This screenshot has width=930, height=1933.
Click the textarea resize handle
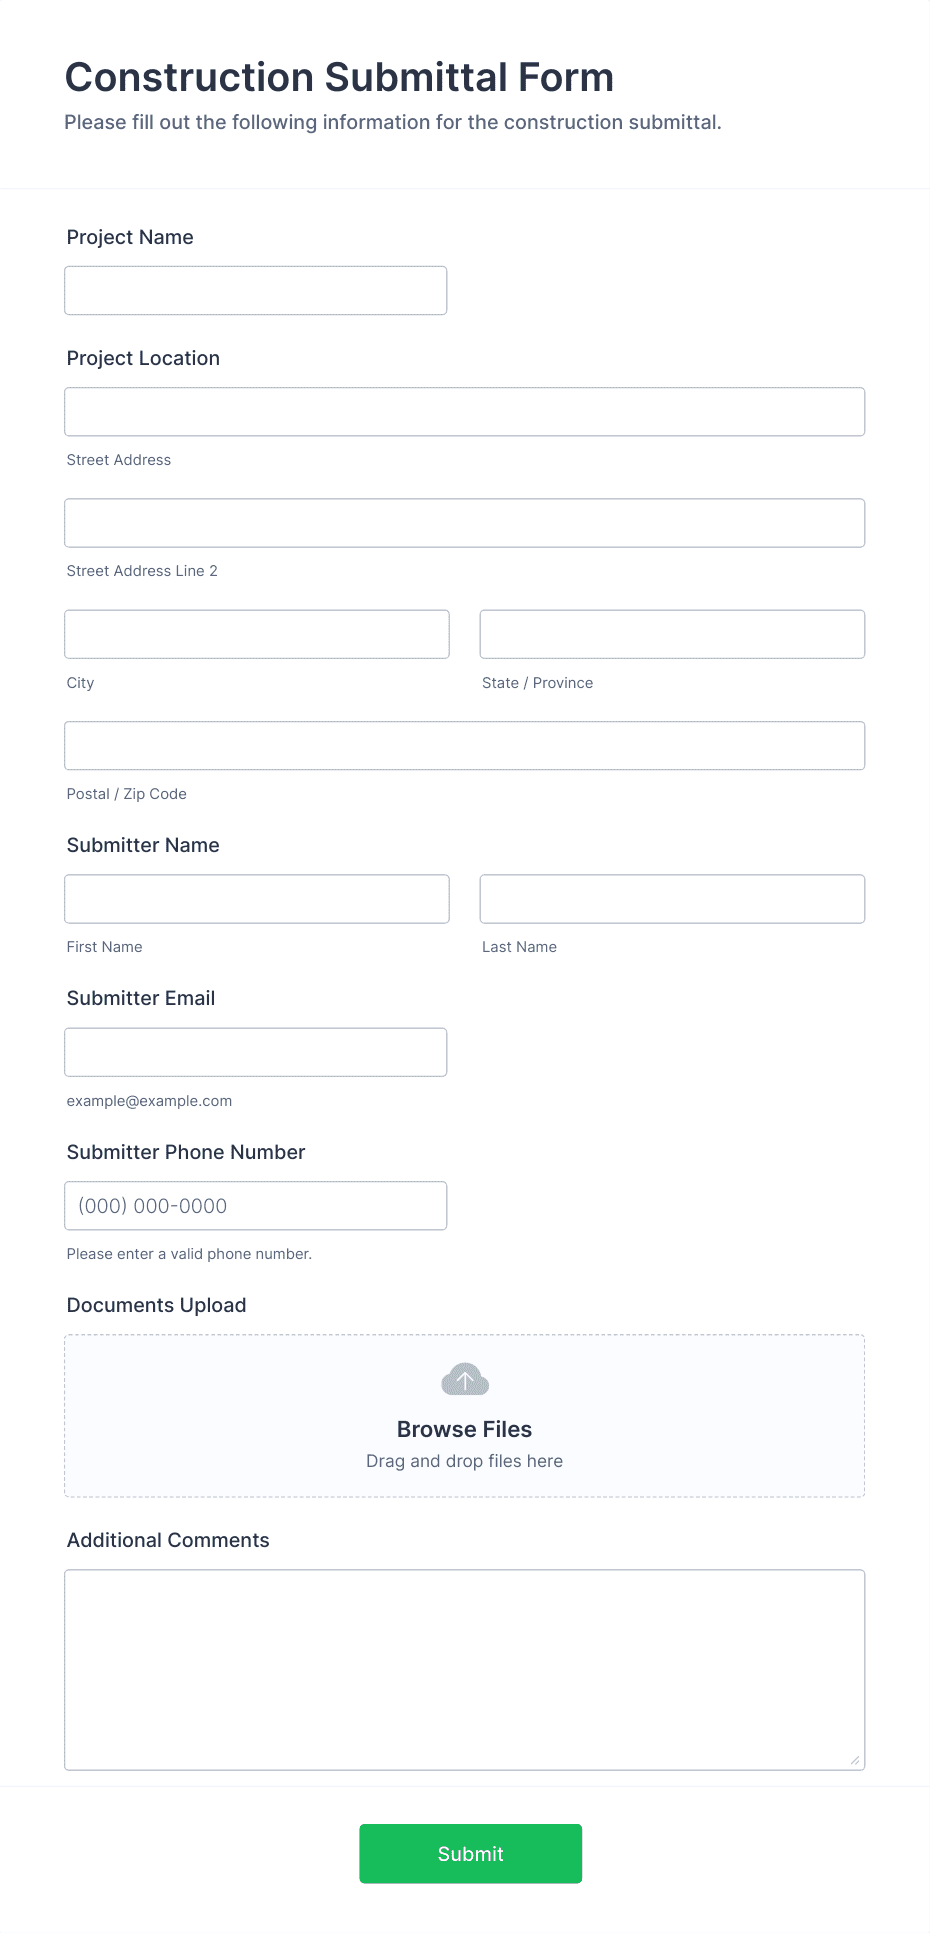point(855,1760)
